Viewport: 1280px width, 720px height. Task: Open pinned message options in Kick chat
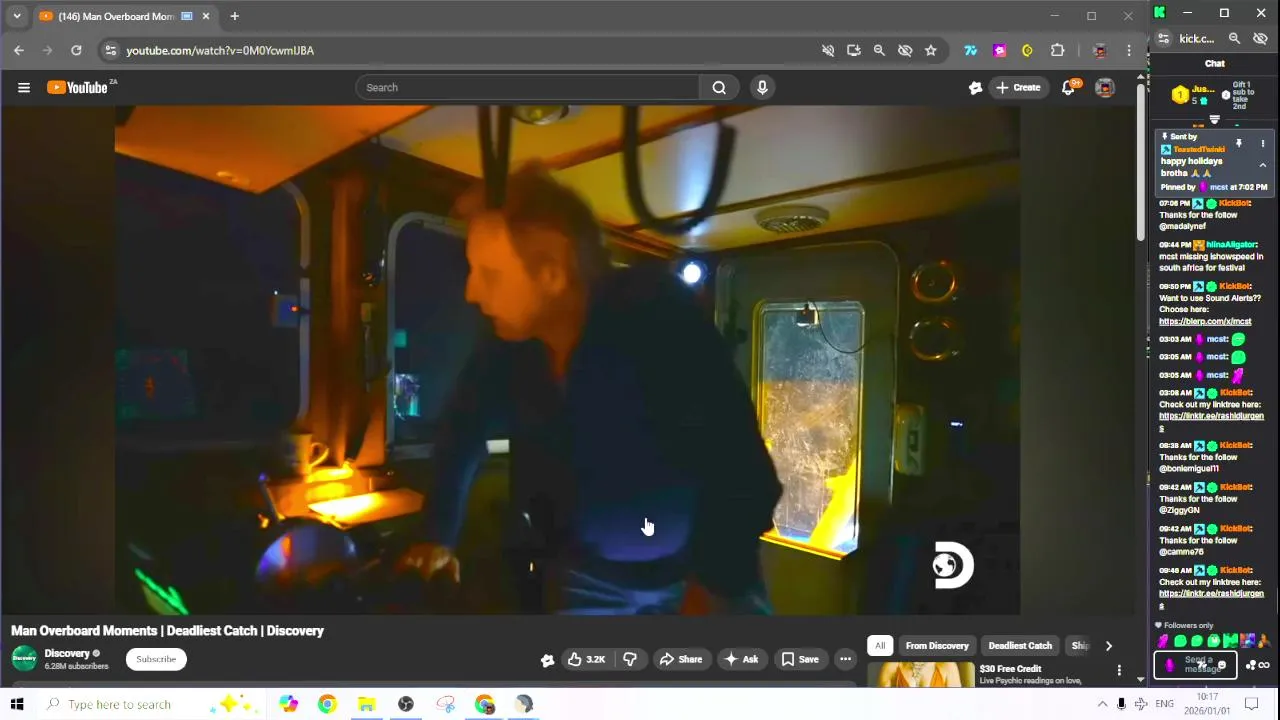pos(1262,144)
